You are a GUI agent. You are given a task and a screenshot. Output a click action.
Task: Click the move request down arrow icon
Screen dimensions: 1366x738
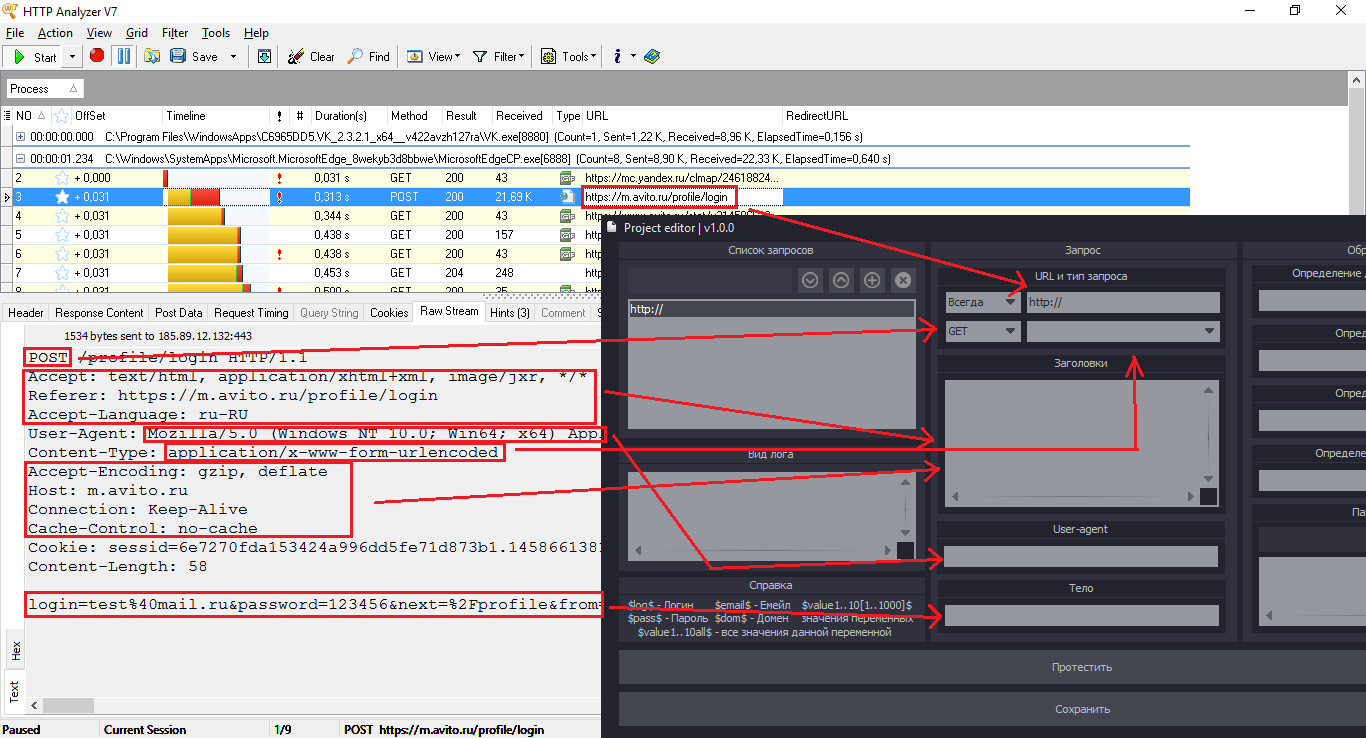pos(810,281)
